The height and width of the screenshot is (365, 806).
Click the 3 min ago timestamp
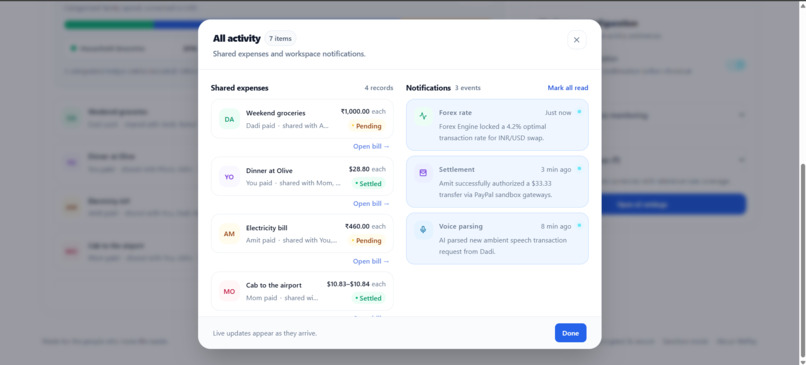[556, 170]
